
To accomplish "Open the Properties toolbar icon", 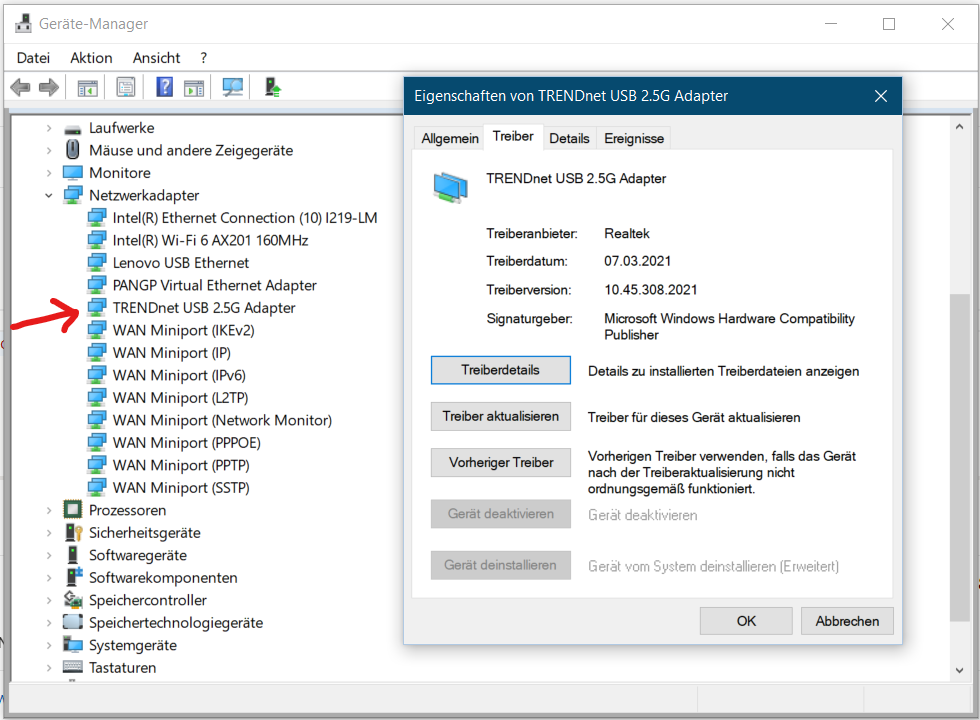I will pos(126,88).
